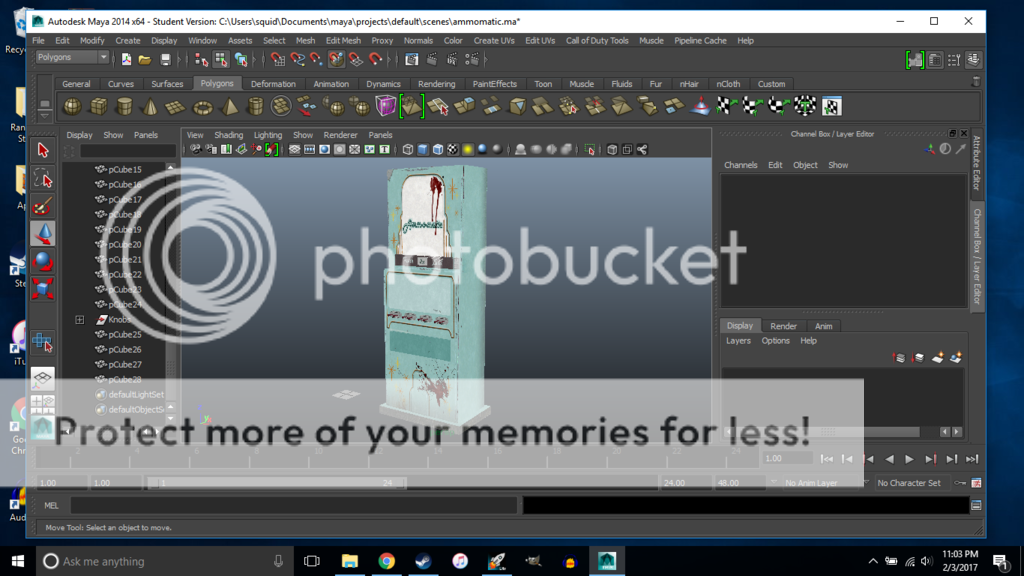Viewport: 1024px width, 576px height.
Task: Select the Scale Tool cube icon
Action: point(43,289)
